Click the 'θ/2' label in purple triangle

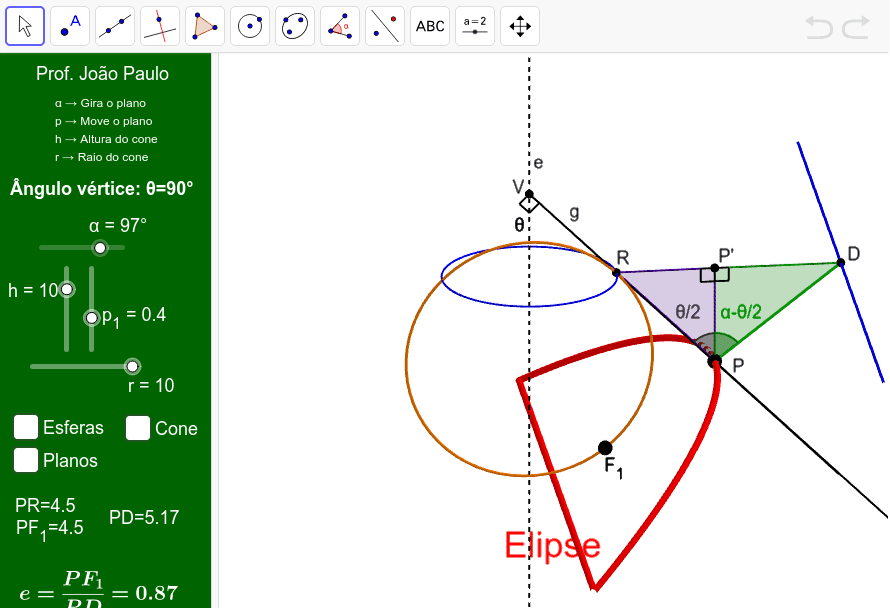[687, 312]
